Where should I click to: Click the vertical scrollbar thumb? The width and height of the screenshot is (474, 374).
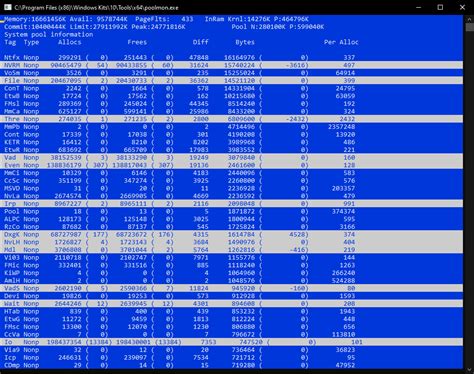(468, 27)
